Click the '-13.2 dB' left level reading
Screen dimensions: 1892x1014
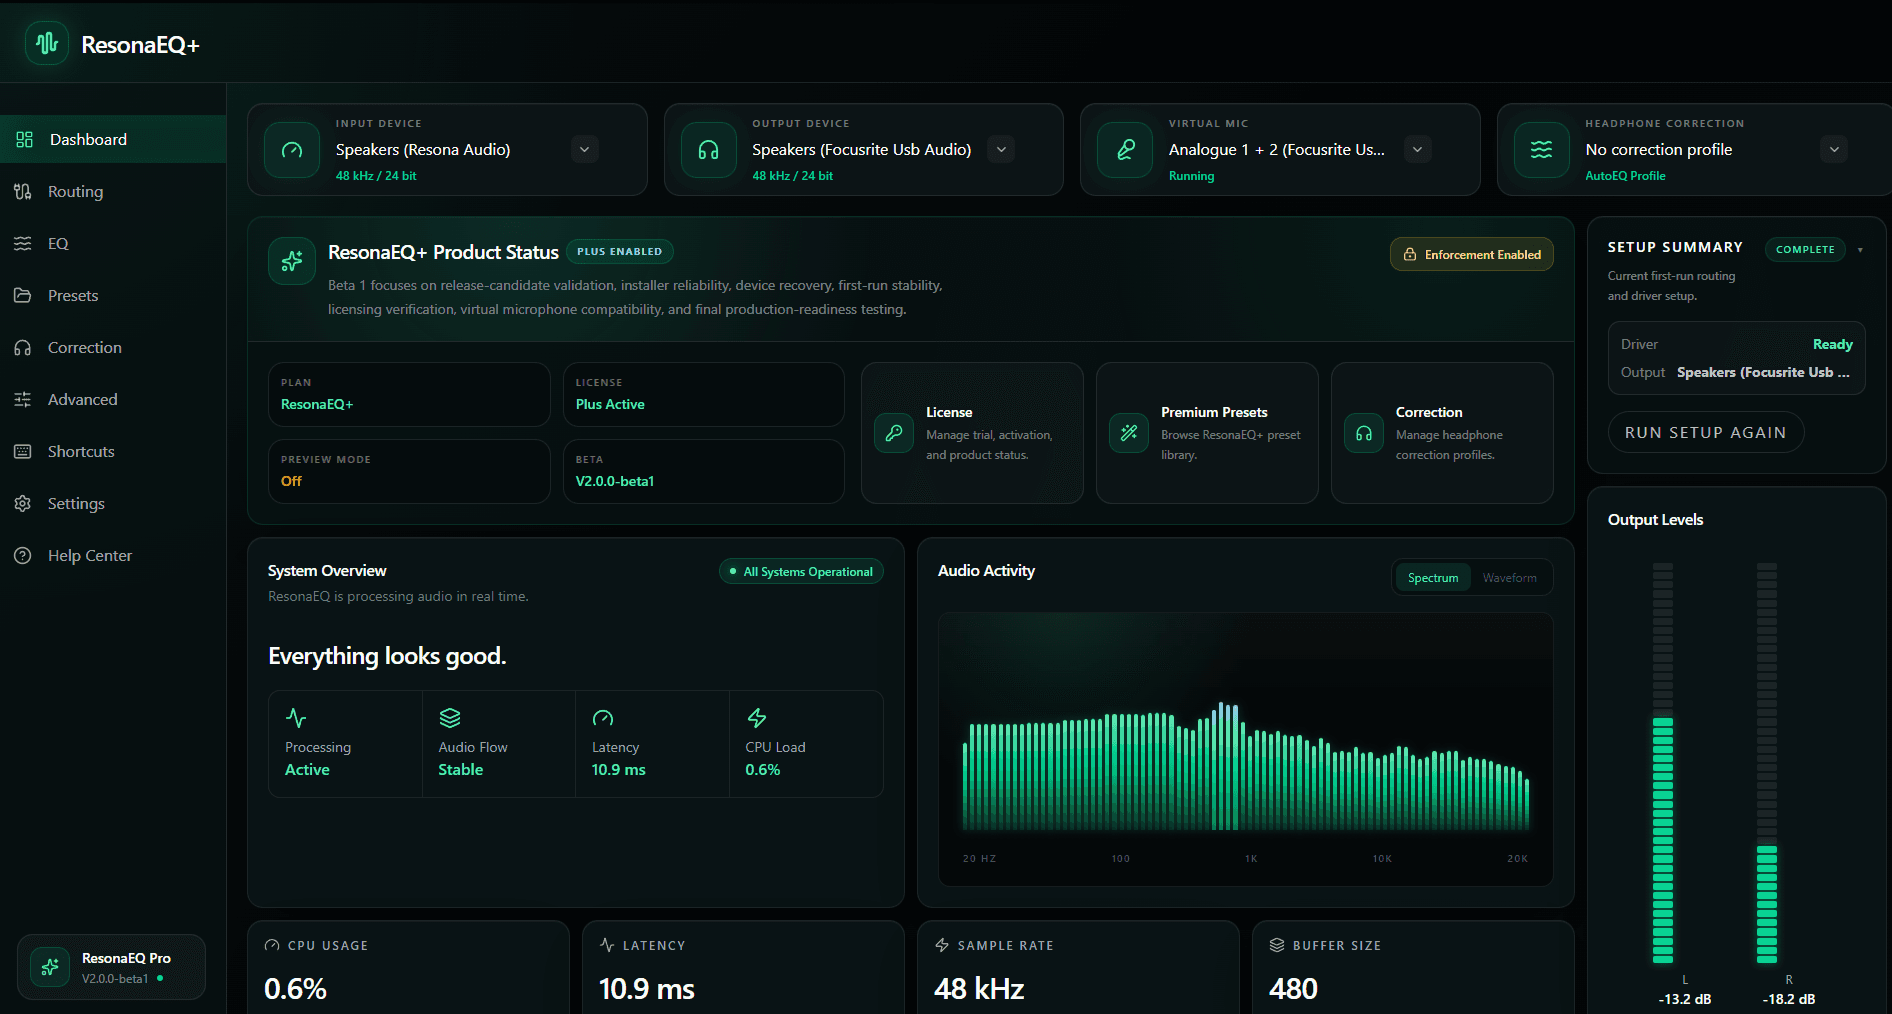1685,999
